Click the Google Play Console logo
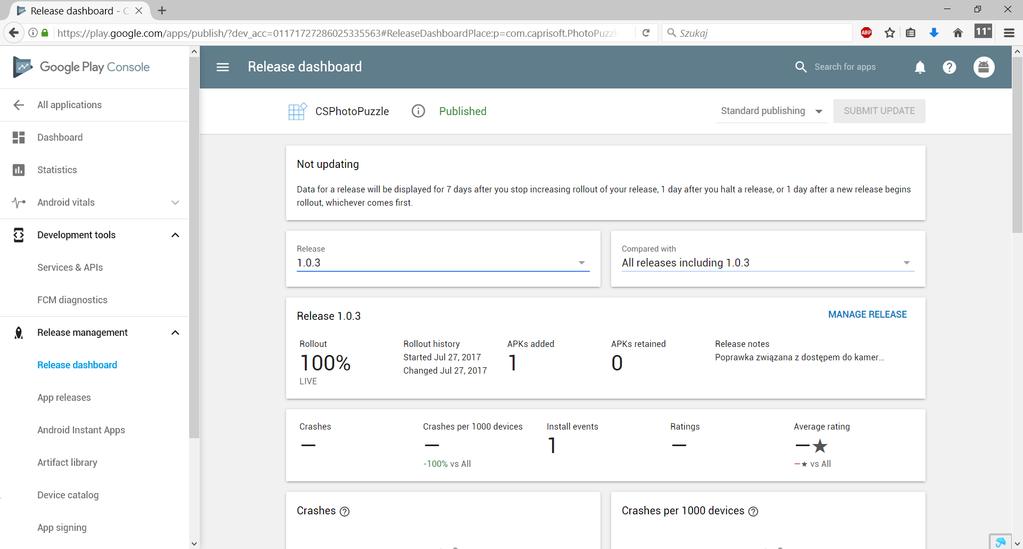This screenshot has width=1023, height=549. pyautogui.click(x=82, y=67)
